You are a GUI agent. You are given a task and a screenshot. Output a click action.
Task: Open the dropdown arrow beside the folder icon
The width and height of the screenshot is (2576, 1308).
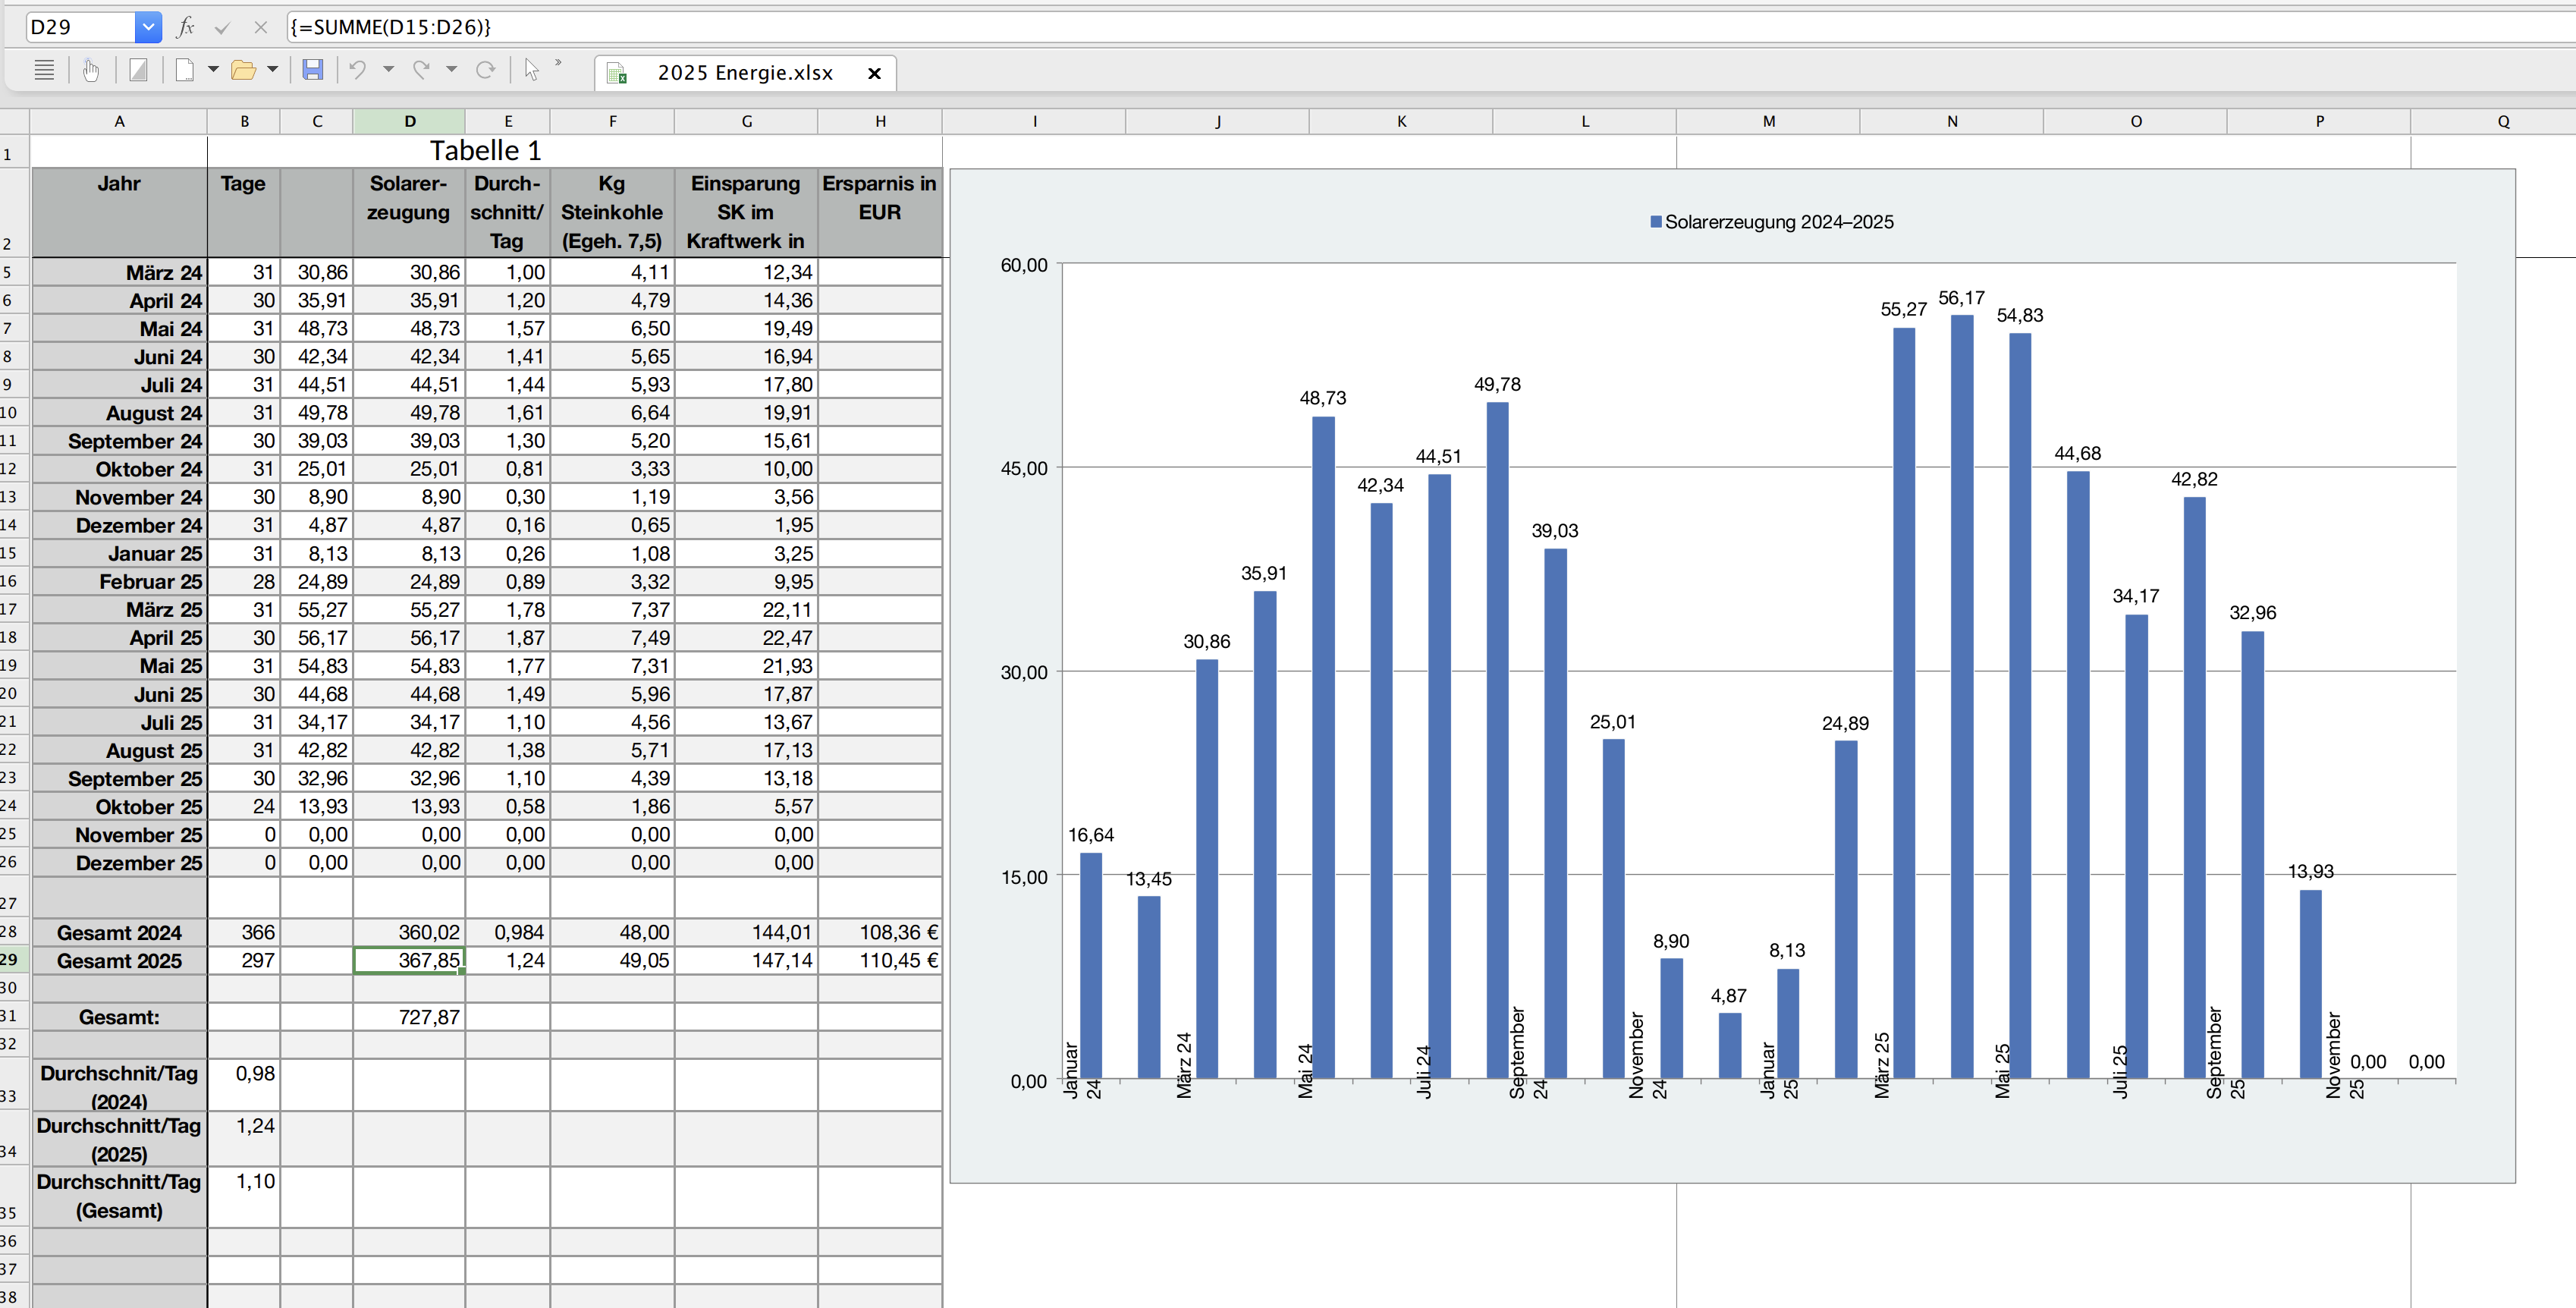pos(272,70)
